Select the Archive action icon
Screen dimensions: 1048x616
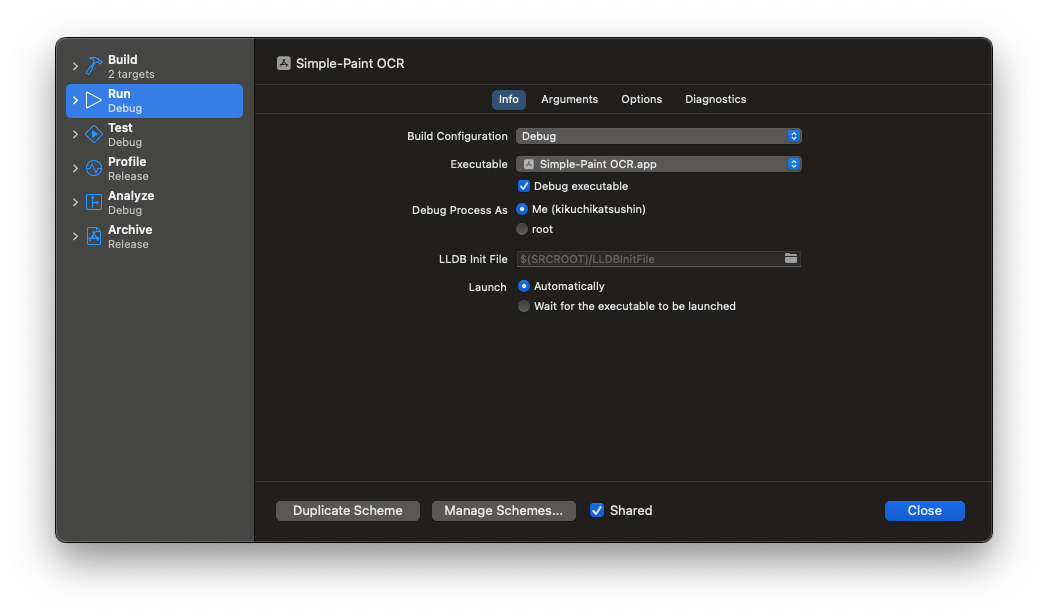point(94,236)
